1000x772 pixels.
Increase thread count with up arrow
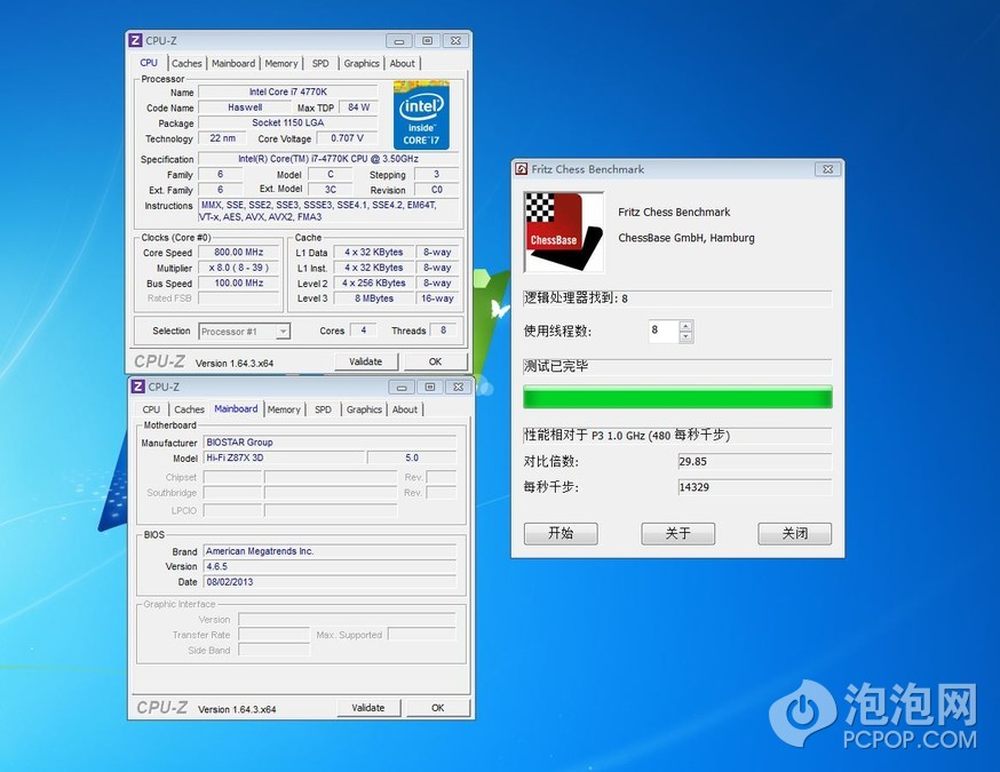pos(686,326)
